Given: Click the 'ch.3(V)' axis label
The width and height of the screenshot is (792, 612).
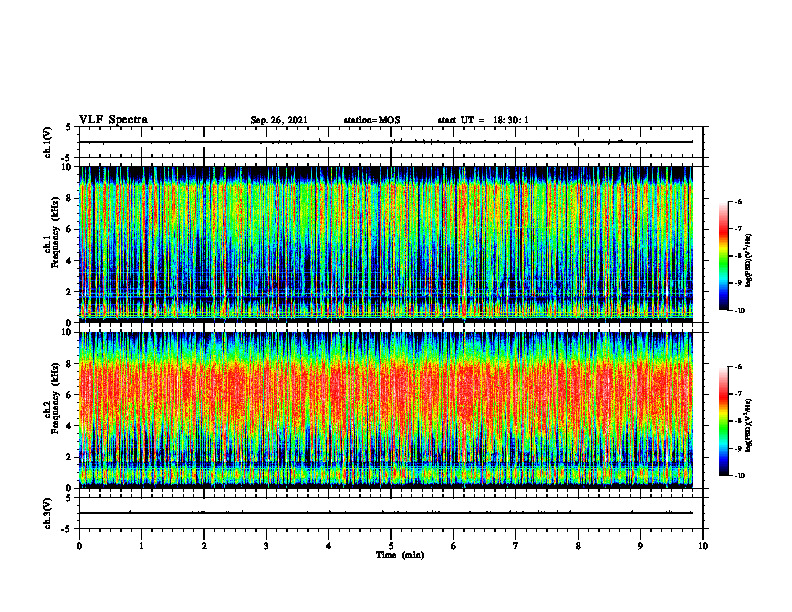Looking at the screenshot, I should click(47, 513).
